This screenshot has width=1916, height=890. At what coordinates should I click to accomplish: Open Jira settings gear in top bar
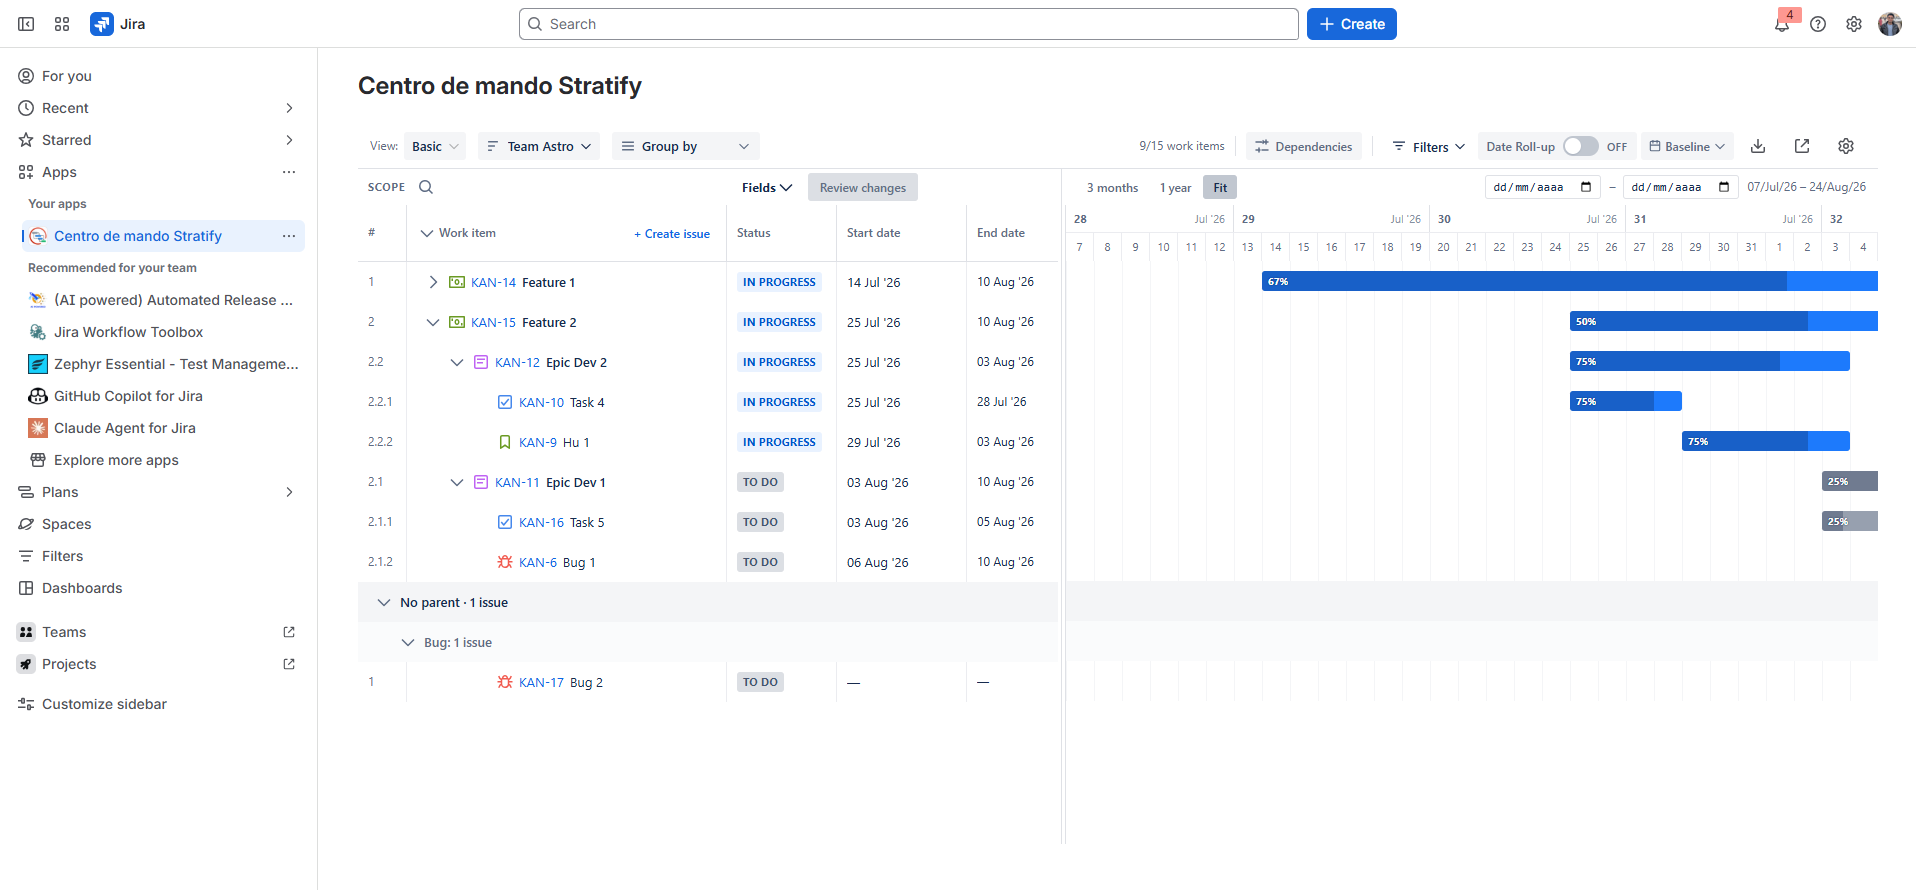(1854, 24)
